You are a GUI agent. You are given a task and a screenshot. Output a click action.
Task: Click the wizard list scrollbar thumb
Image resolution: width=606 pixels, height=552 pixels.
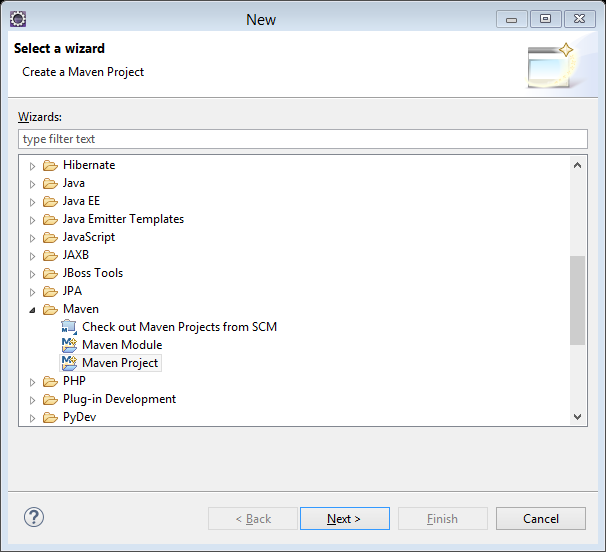577,300
